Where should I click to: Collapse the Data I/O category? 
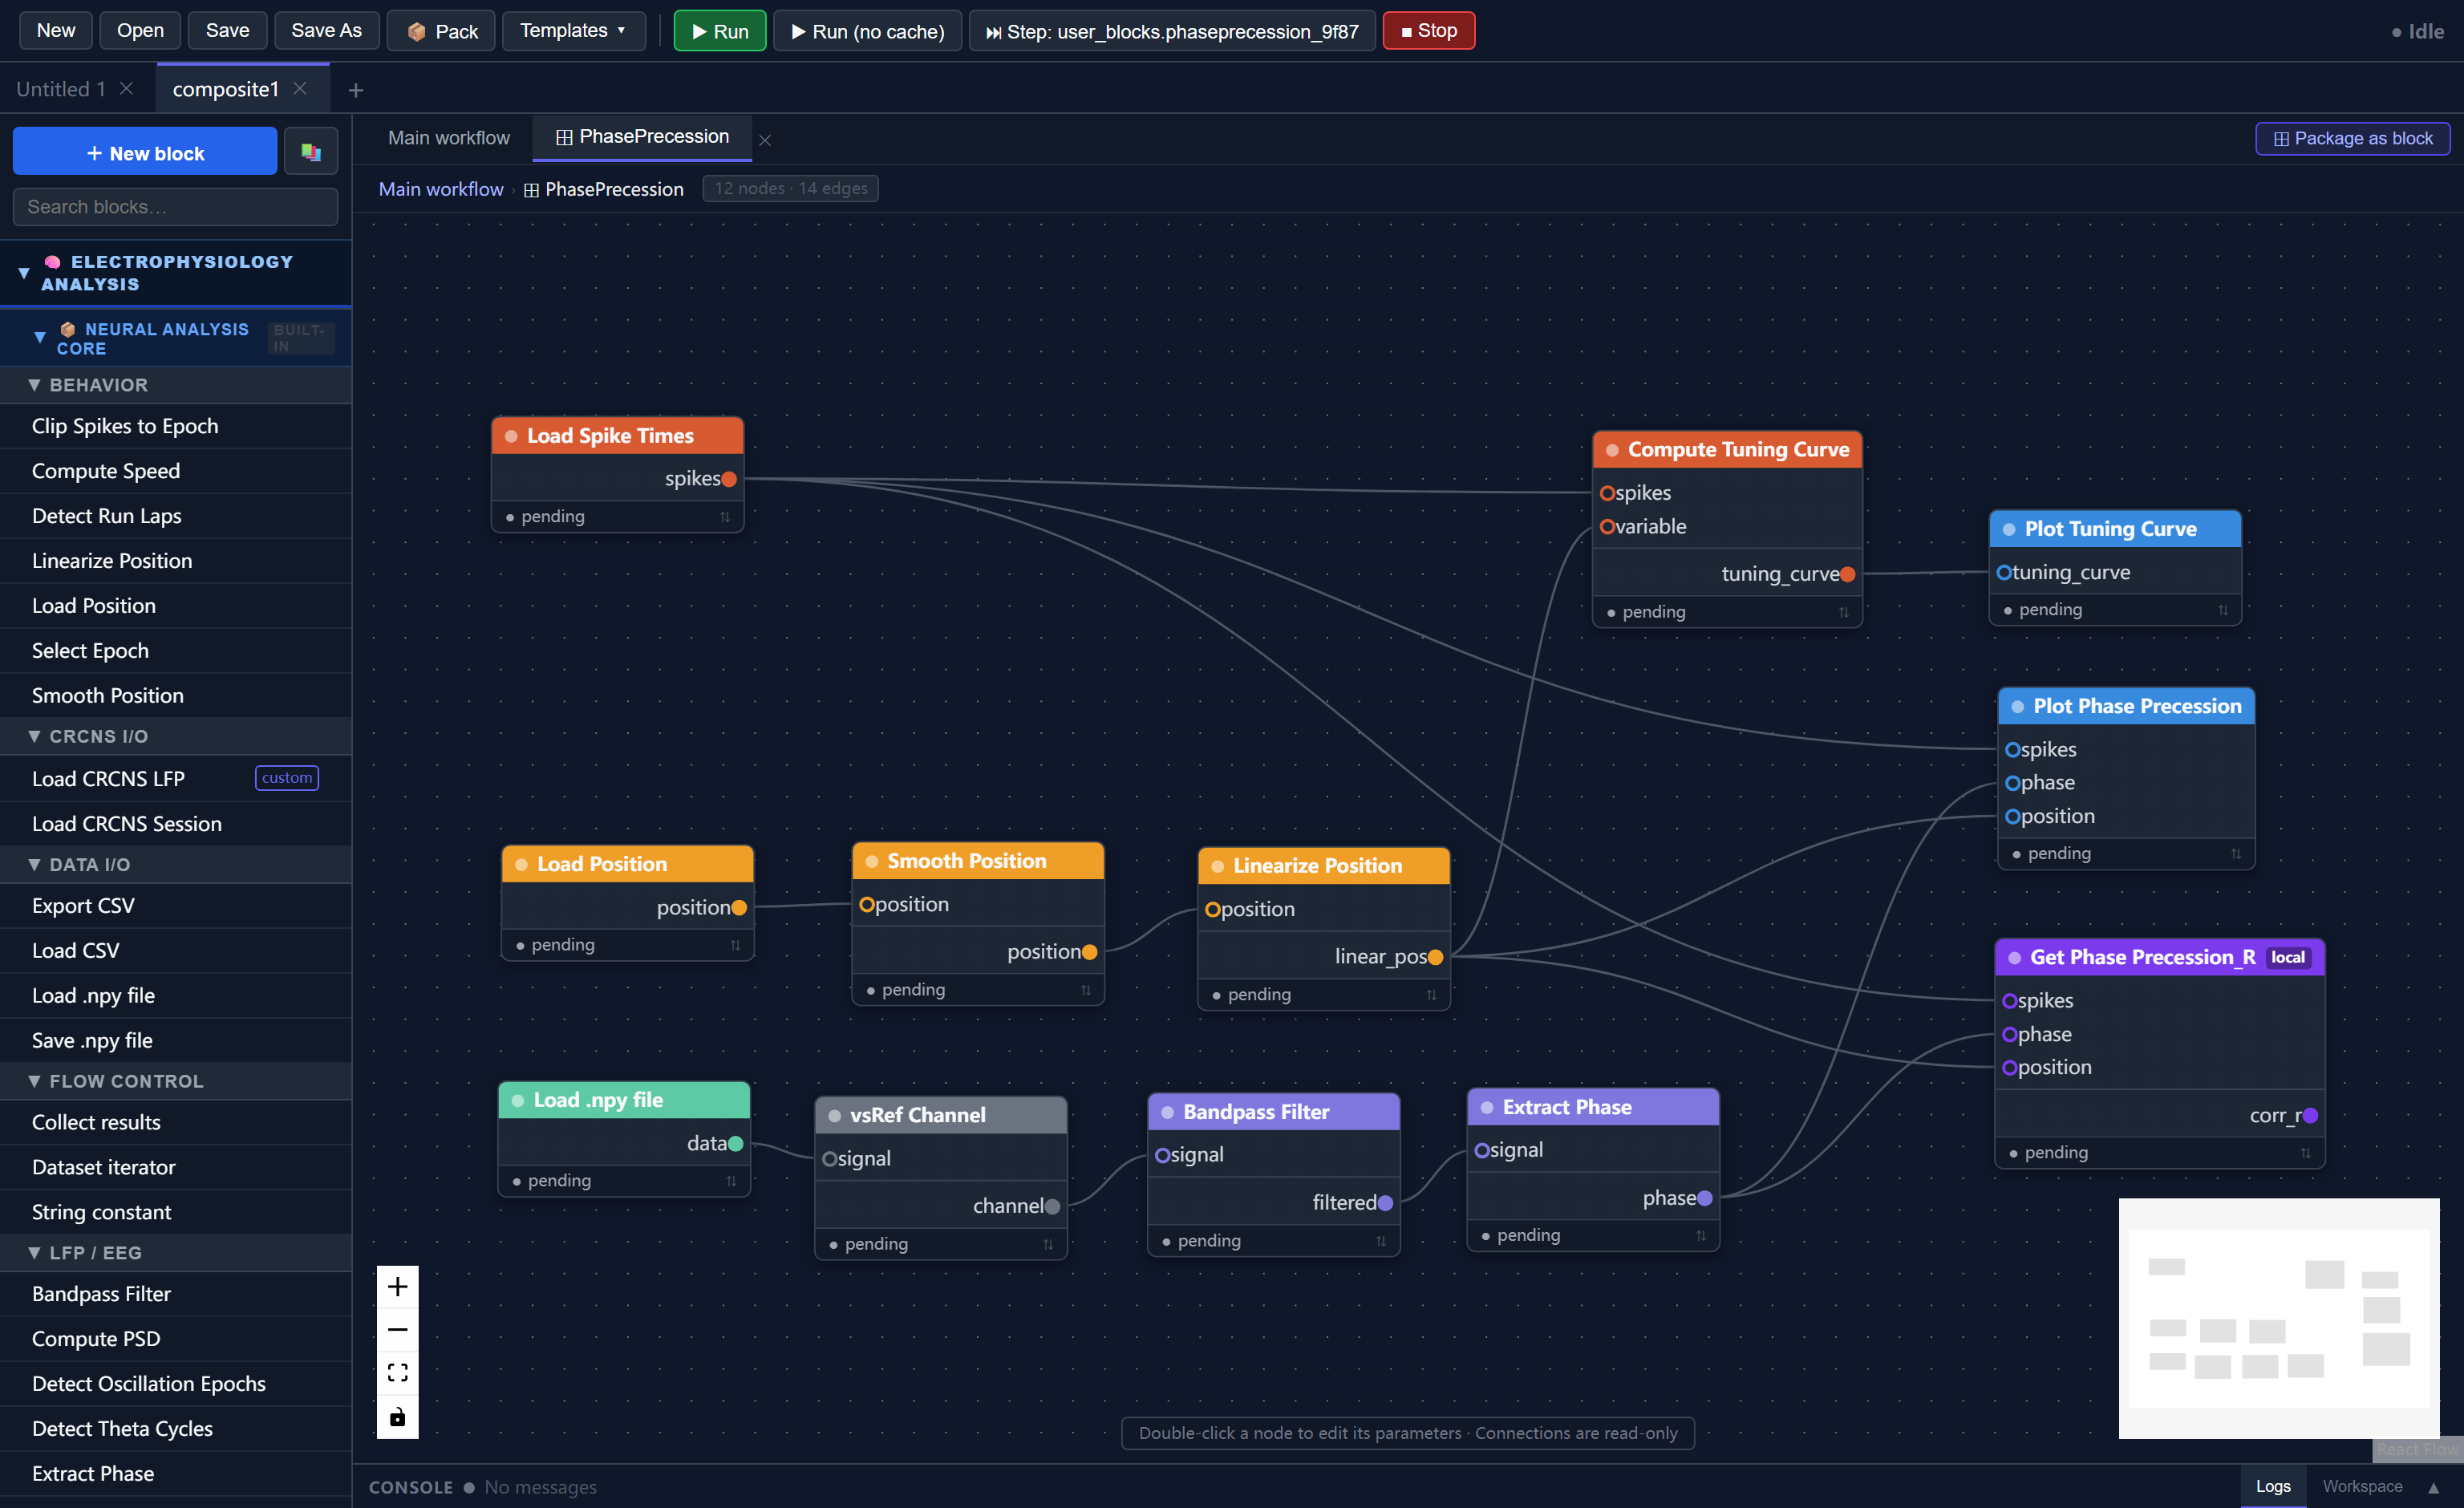coord(34,864)
